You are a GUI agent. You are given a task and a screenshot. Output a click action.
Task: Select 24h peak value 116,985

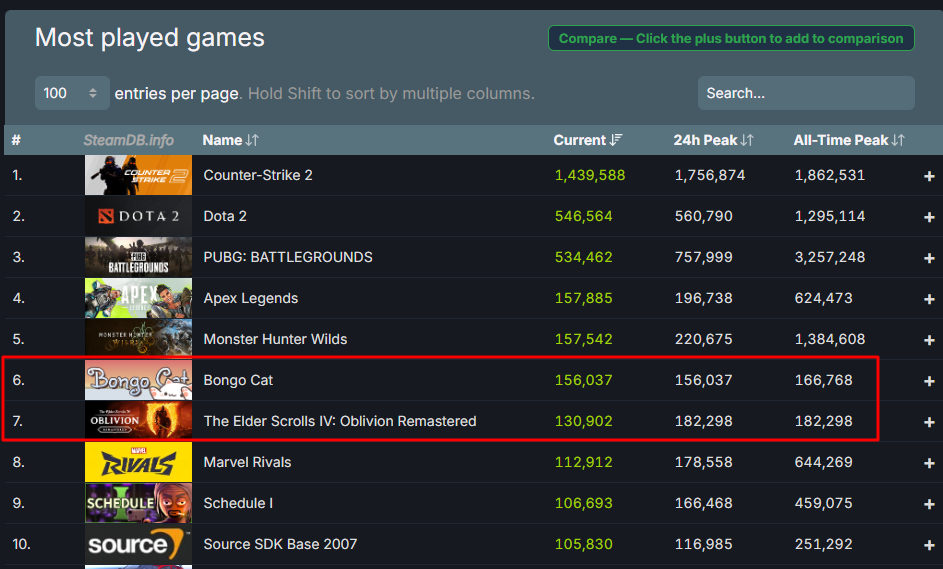point(704,544)
